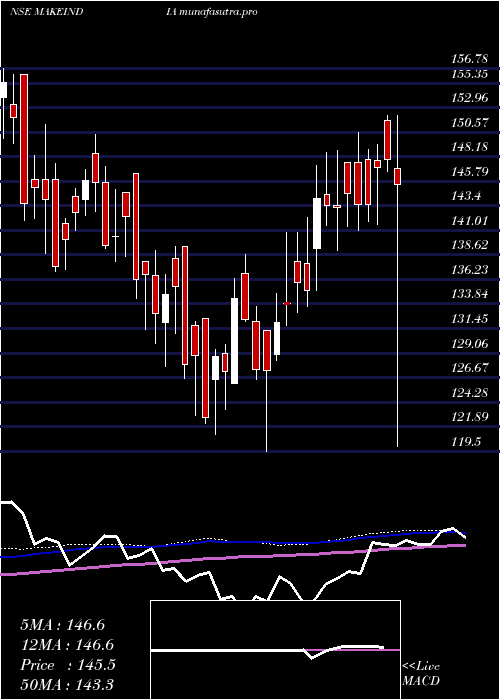Click the 136.23 price level label

(x=470, y=270)
